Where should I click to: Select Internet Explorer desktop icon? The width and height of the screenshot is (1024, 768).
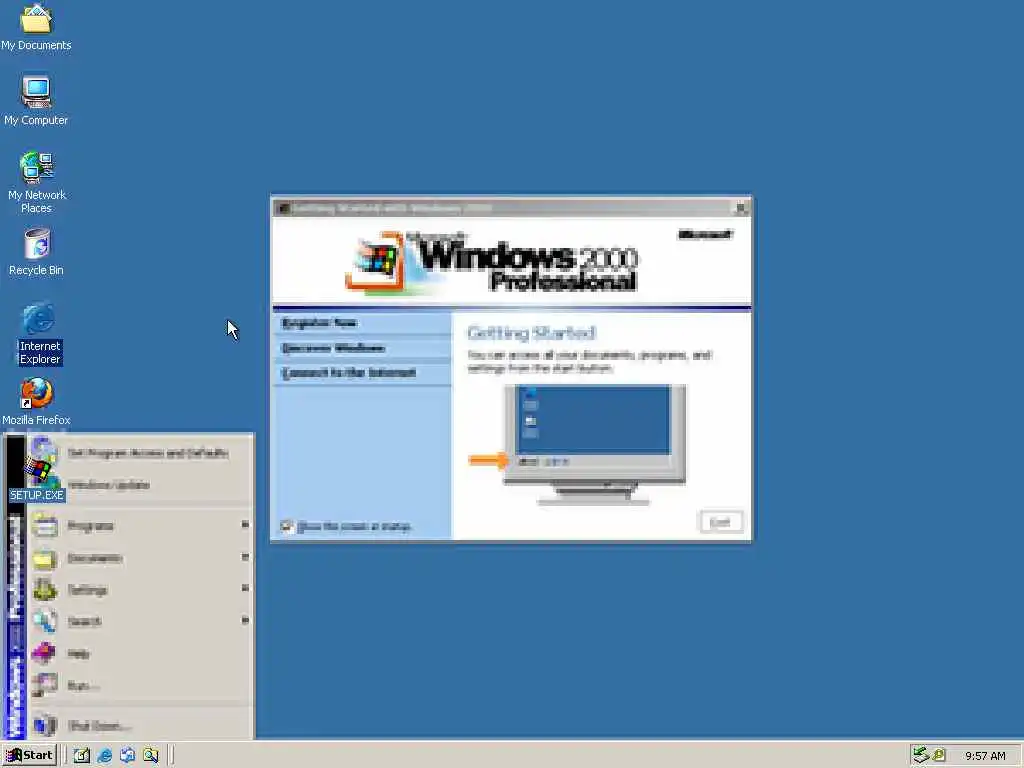click(x=39, y=333)
